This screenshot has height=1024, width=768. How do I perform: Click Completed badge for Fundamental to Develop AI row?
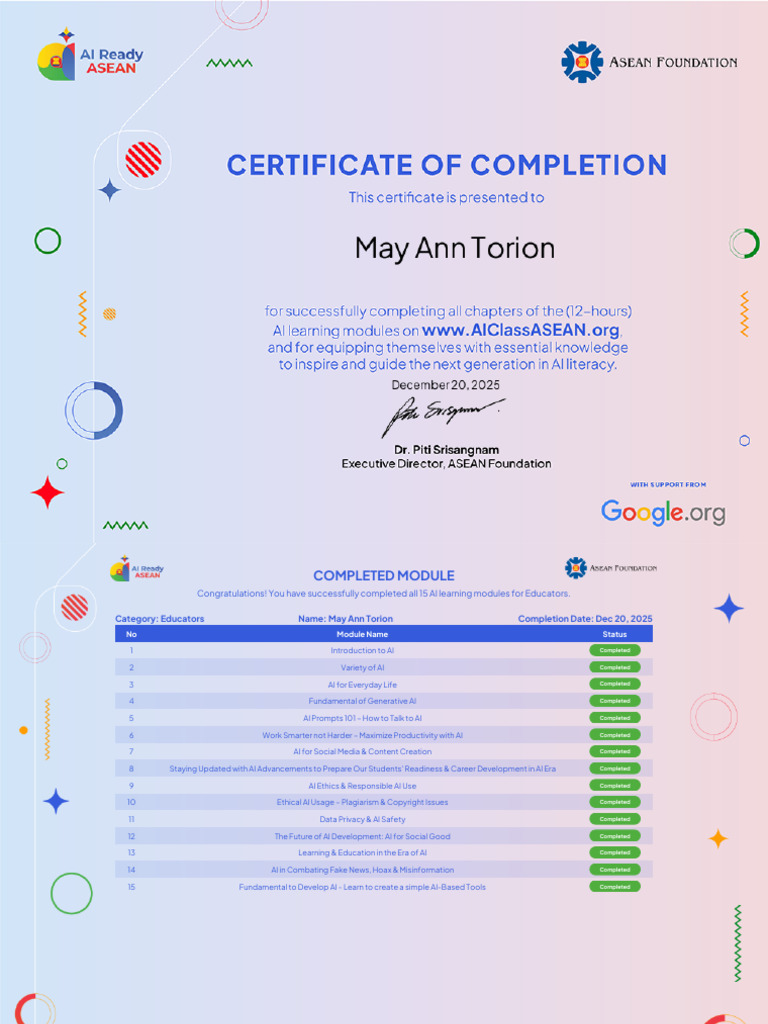615,887
